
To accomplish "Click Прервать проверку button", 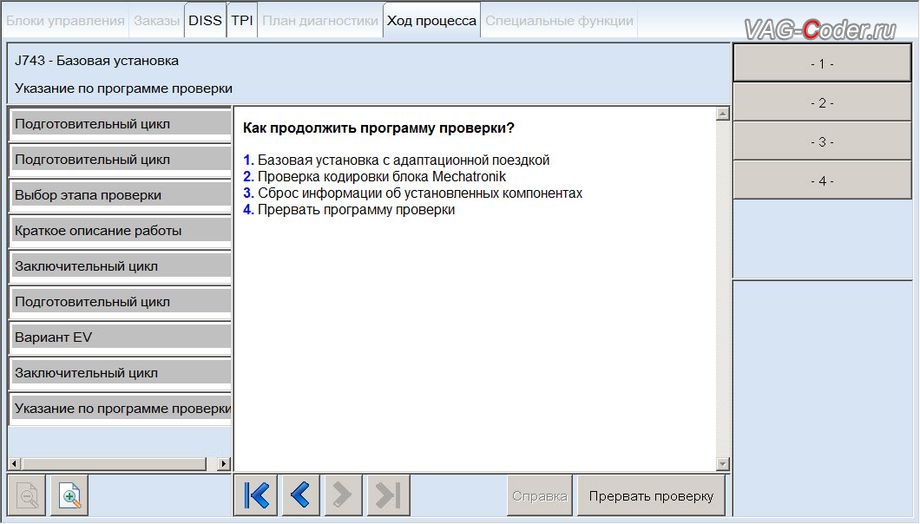I will pyautogui.click(x=651, y=496).
